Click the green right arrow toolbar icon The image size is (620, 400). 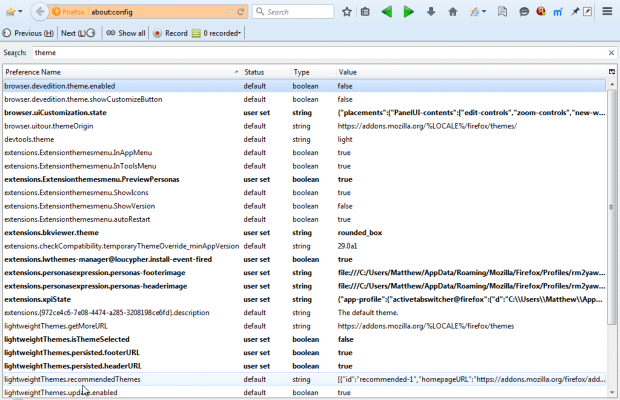coord(408,12)
